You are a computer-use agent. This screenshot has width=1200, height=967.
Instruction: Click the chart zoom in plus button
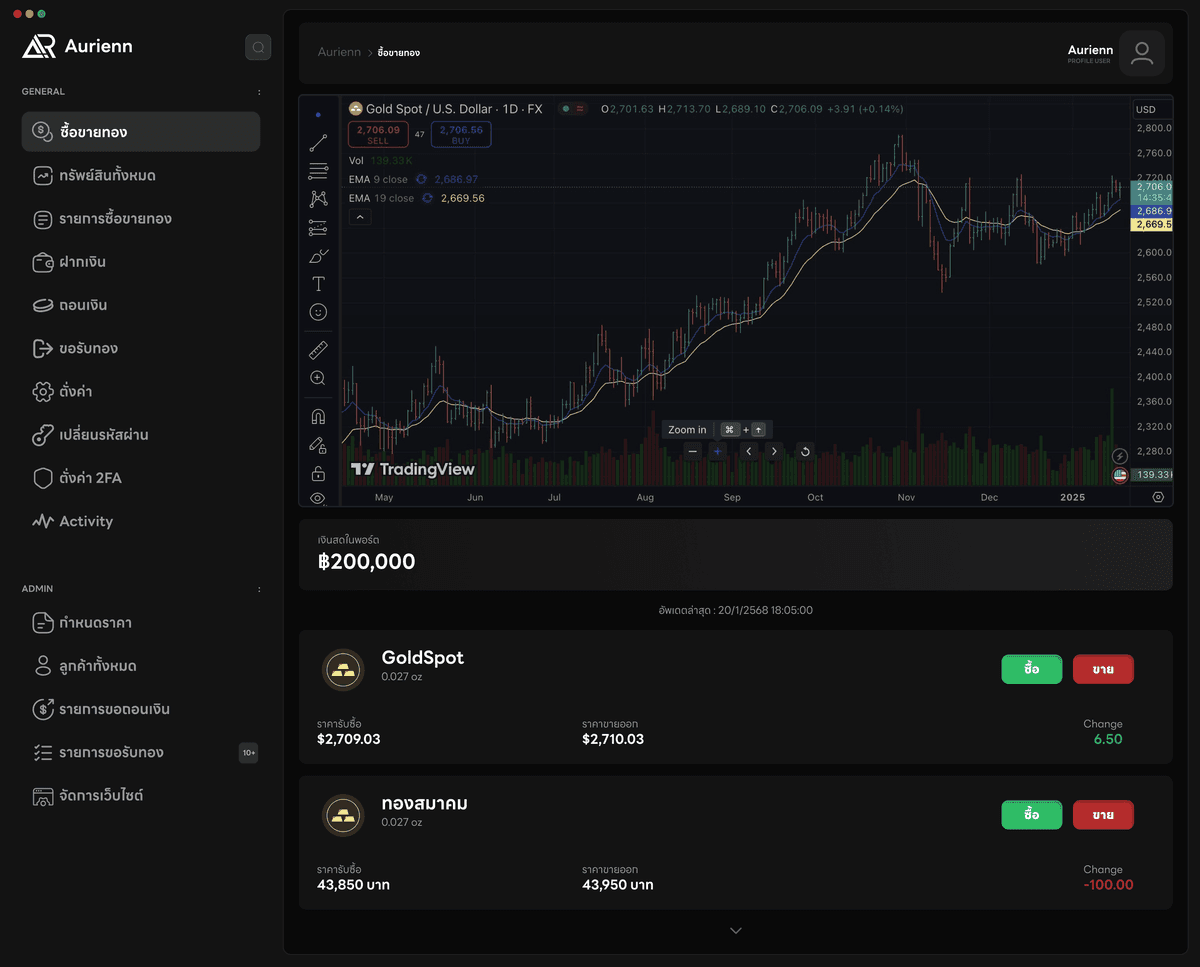click(717, 451)
